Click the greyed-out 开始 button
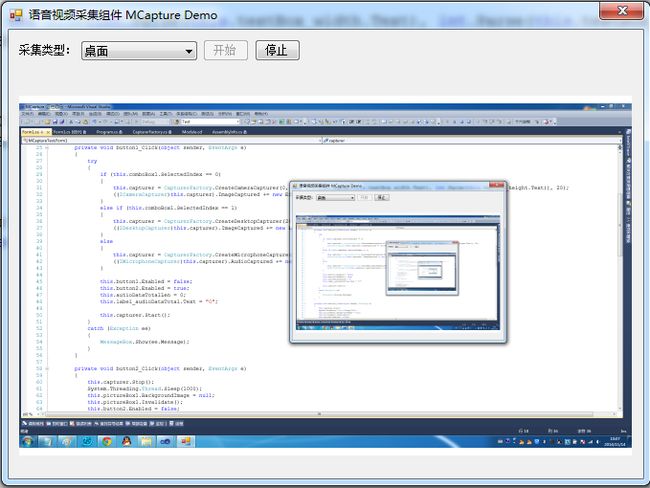Screen dimensions: 650x488 point(226,50)
